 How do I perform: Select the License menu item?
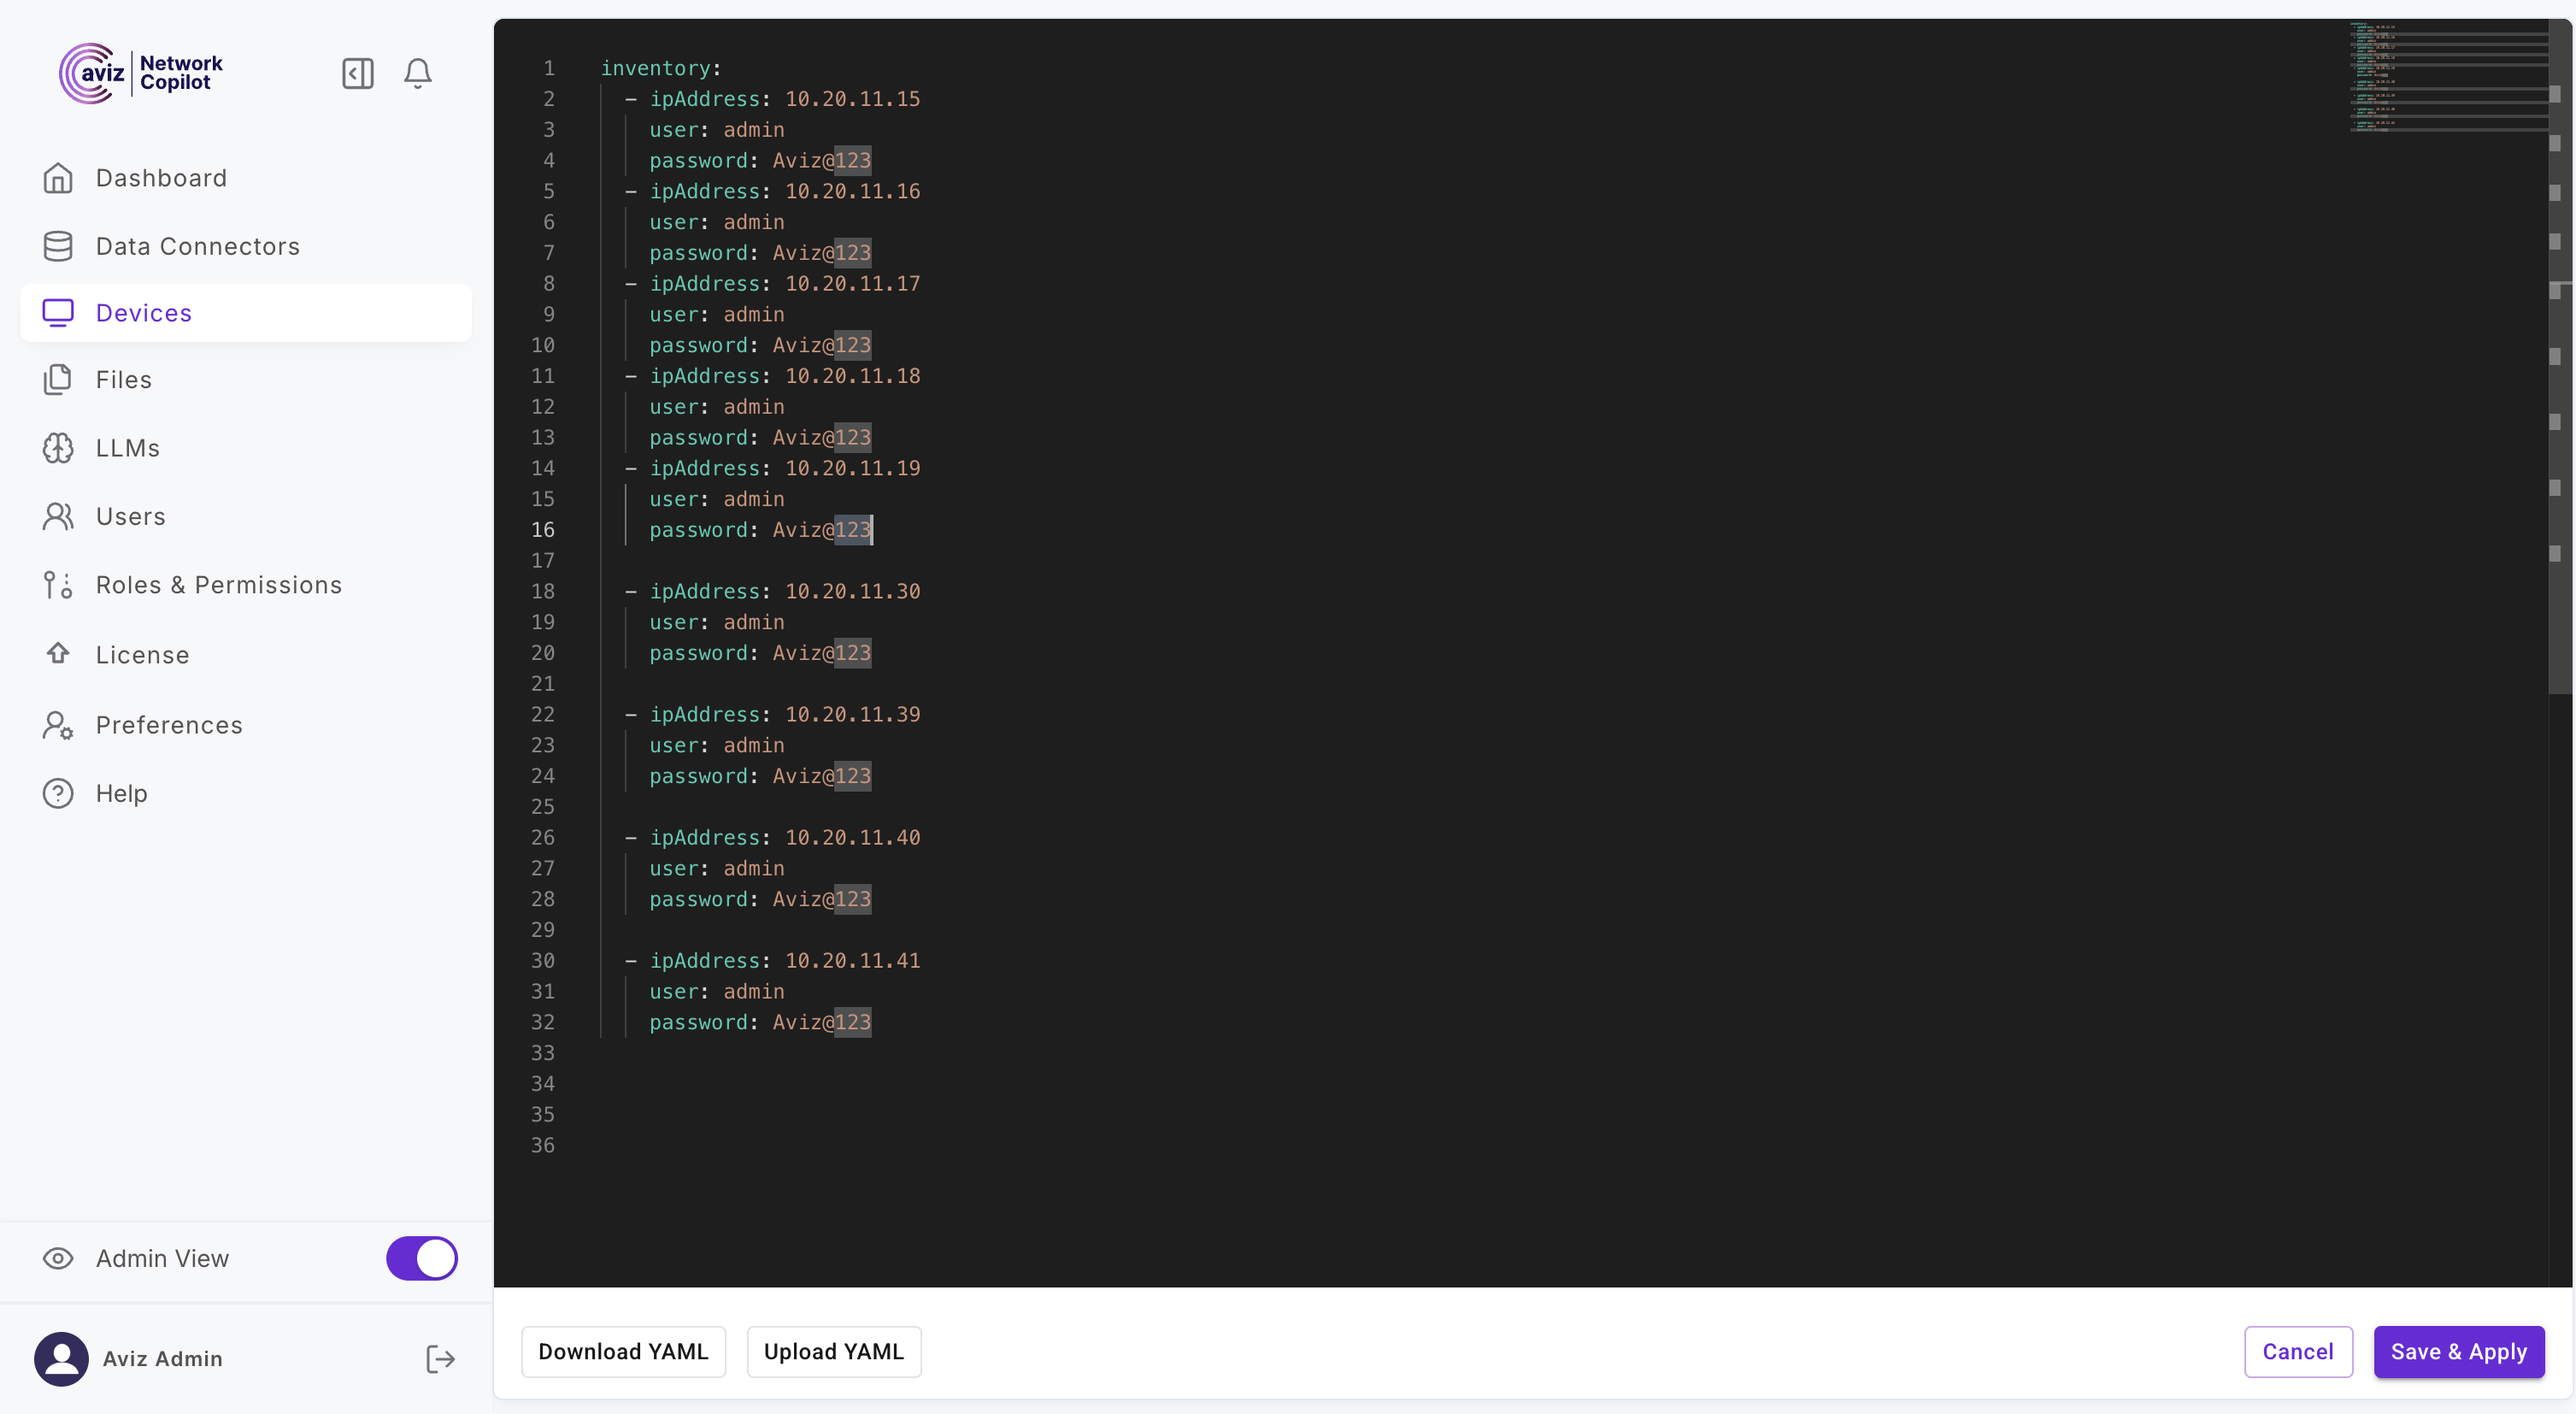coord(142,655)
